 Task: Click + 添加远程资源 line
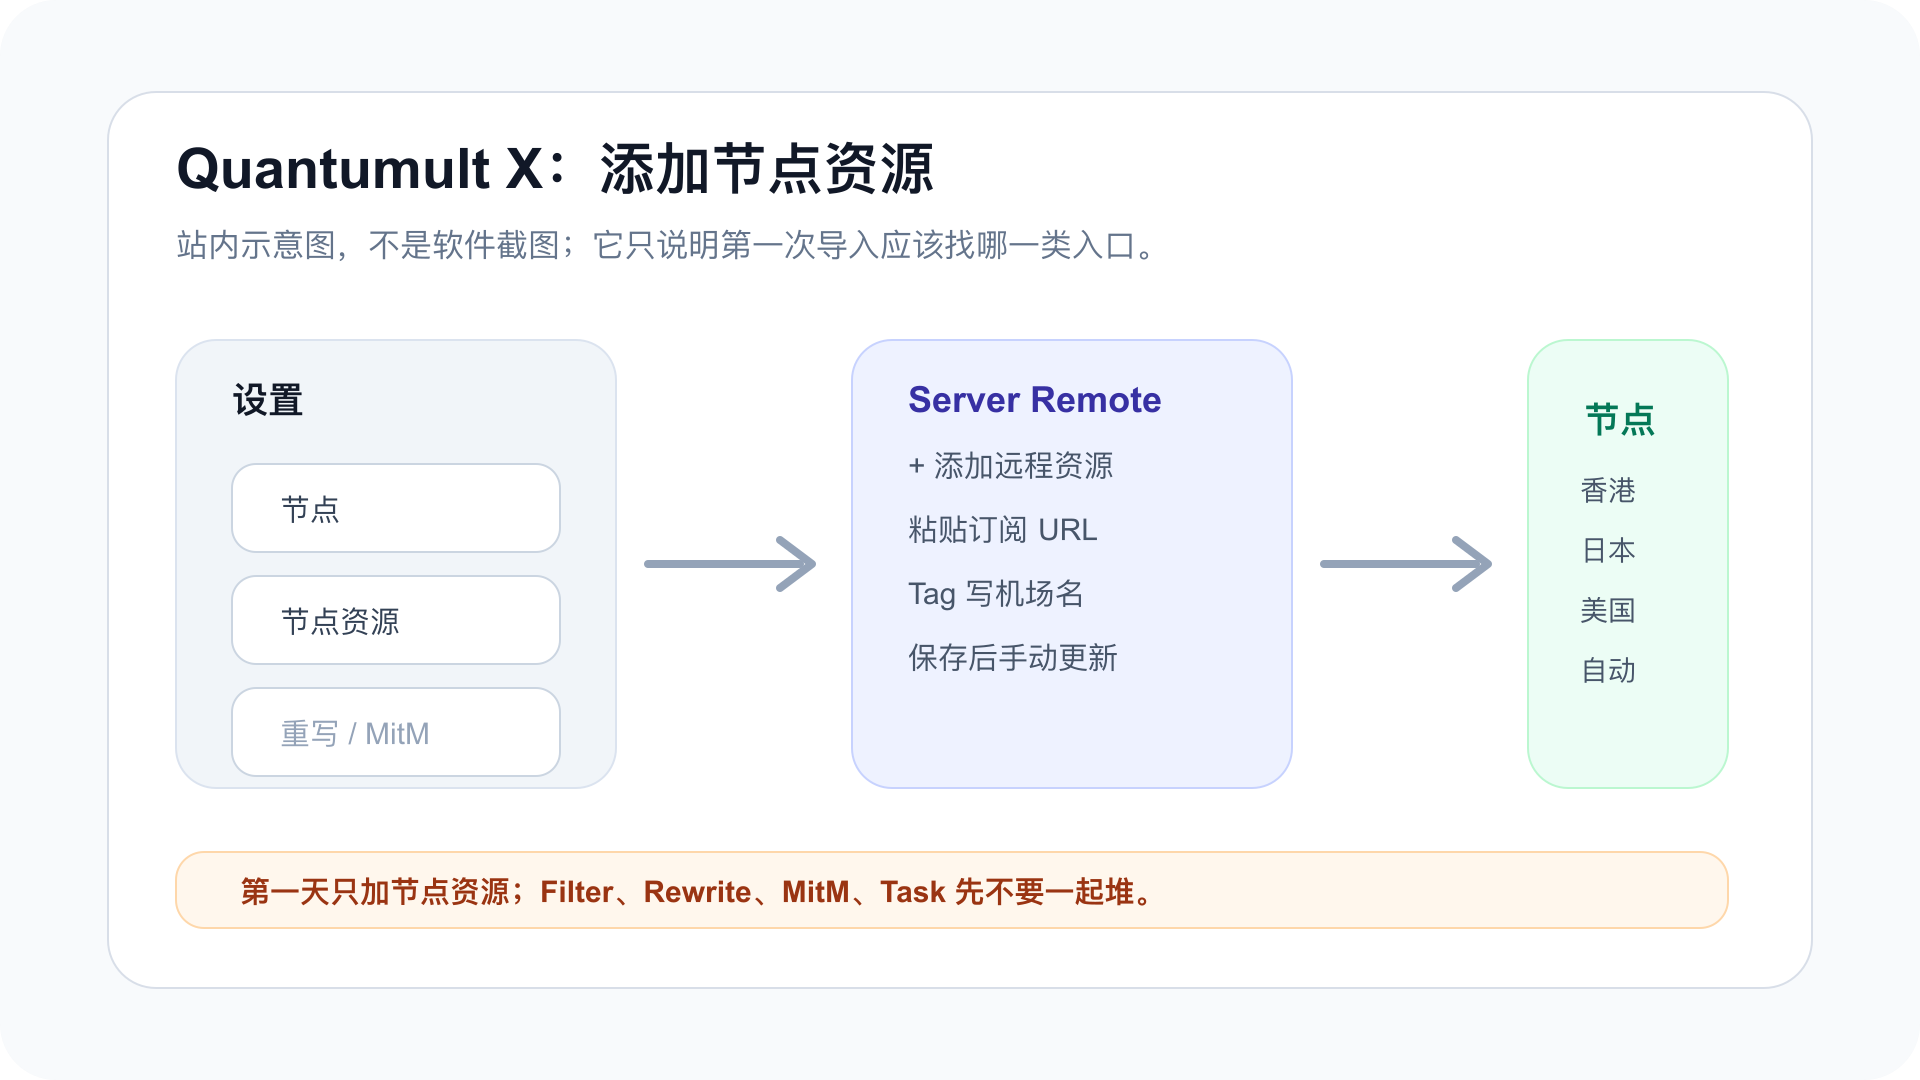[1010, 466]
